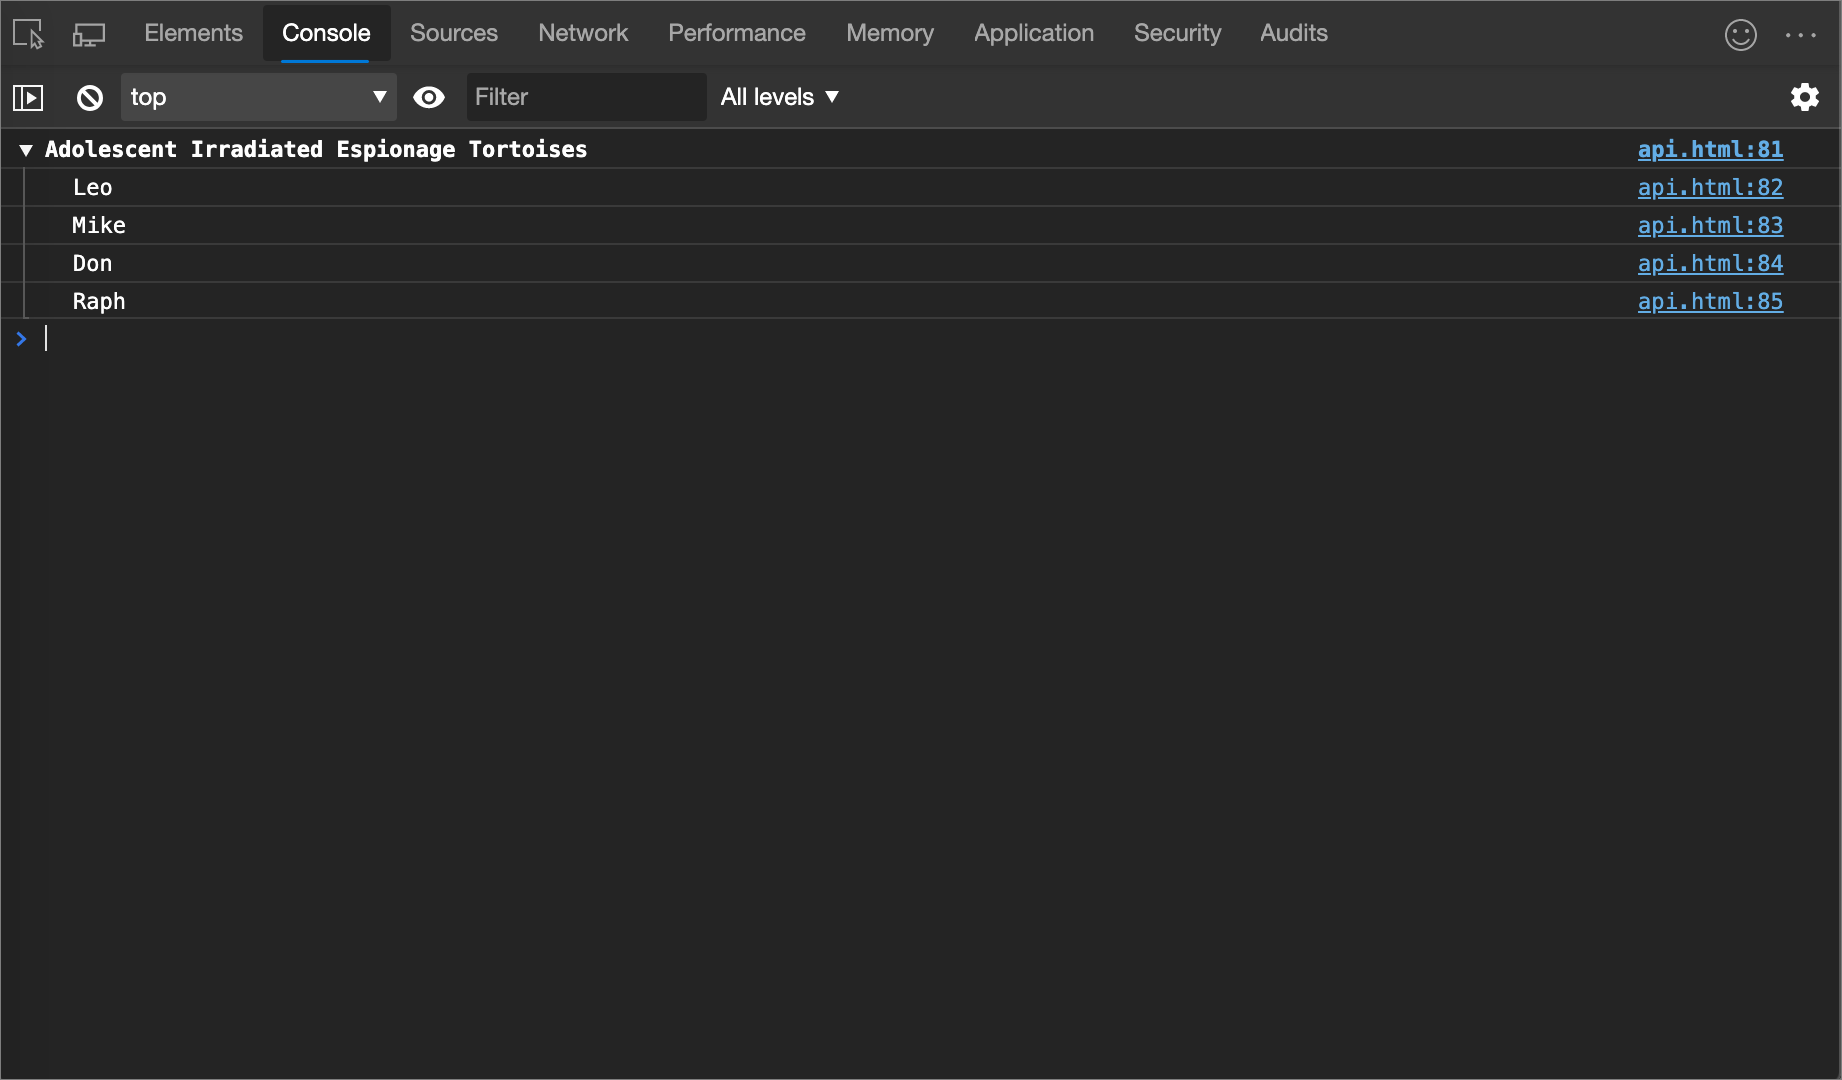Screen dimensions: 1842x1080
Task: Open source location api.html:83 beside Mike
Action: (1710, 225)
